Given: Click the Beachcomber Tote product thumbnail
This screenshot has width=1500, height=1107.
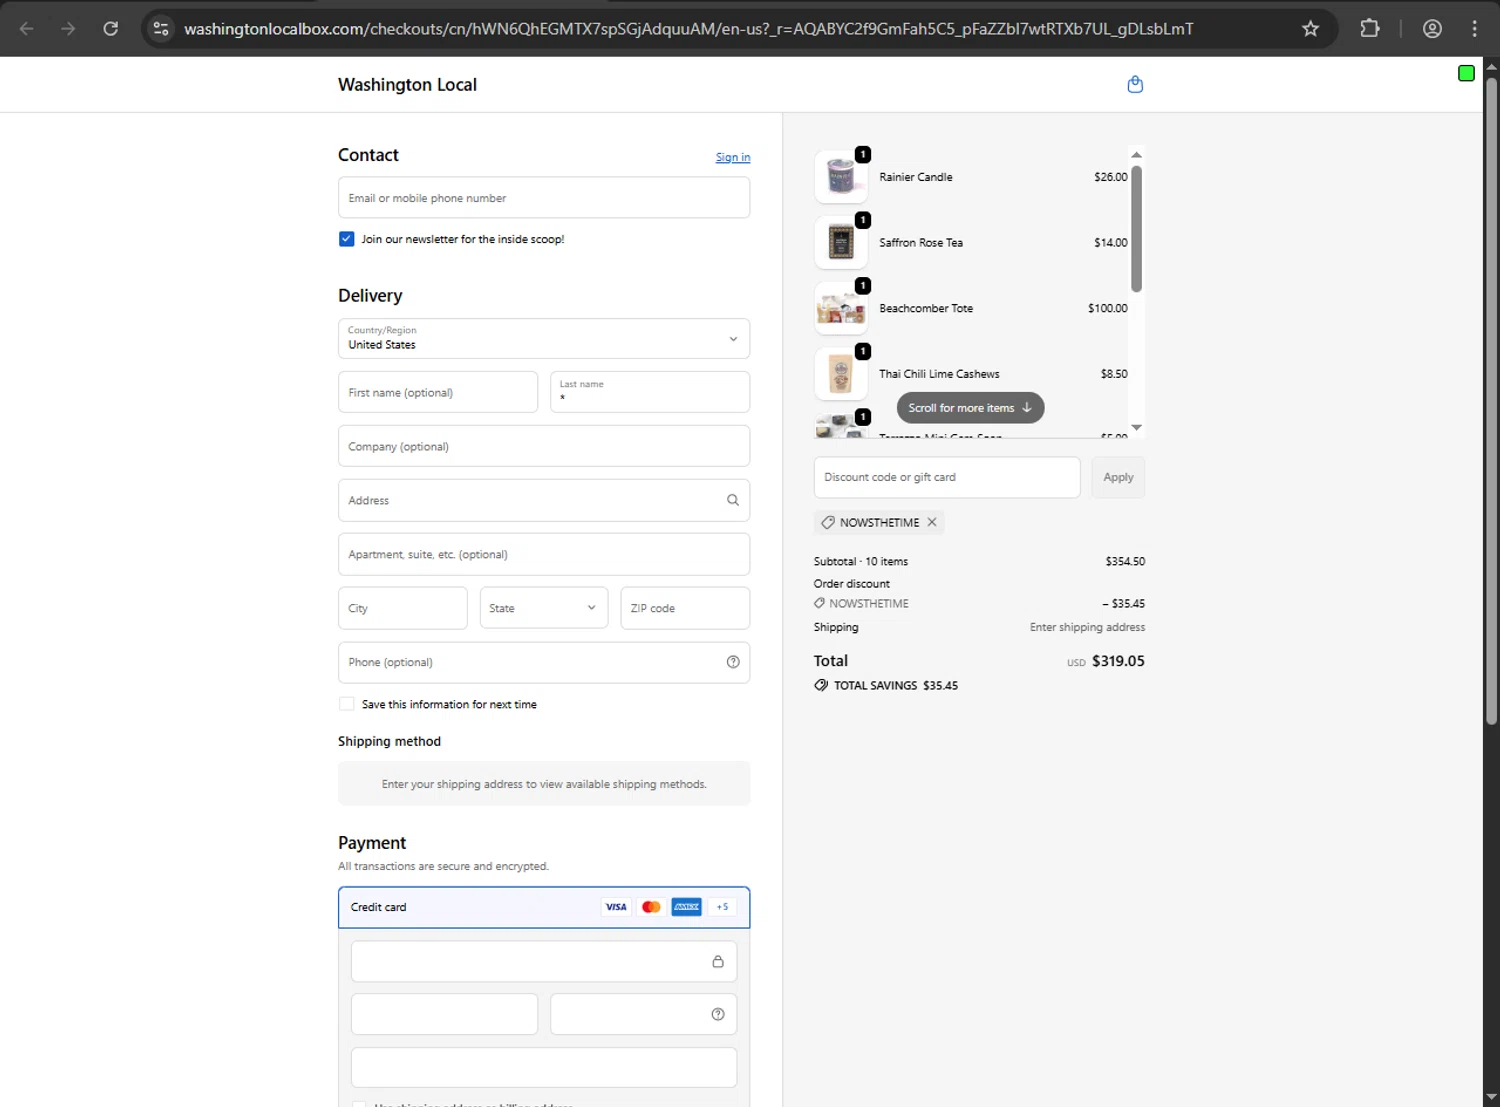Looking at the screenshot, I should click(x=841, y=308).
